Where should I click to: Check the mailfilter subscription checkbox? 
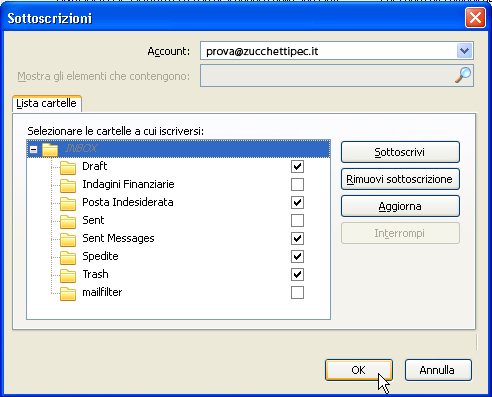[297, 292]
